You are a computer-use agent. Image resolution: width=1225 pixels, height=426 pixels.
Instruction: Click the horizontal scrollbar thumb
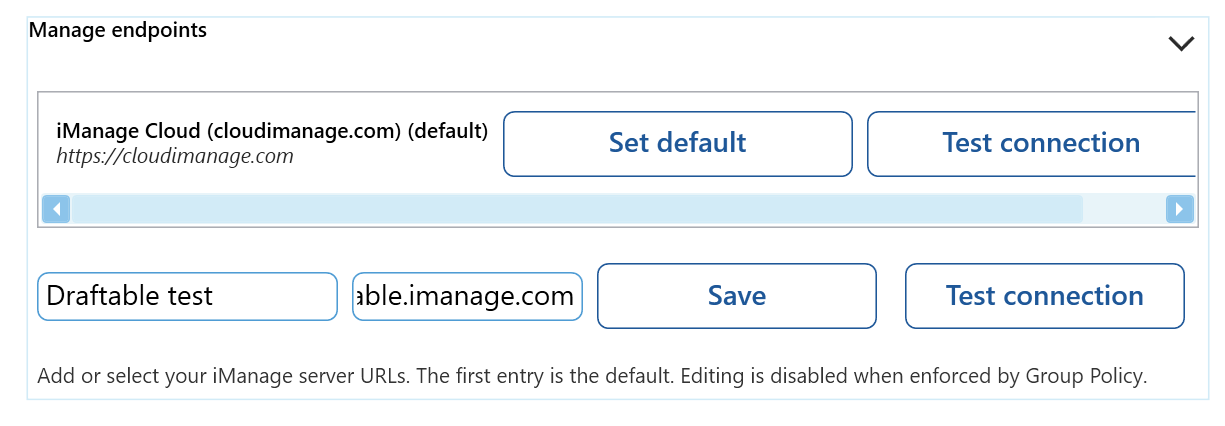pyautogui.click(x=576, y=209)
